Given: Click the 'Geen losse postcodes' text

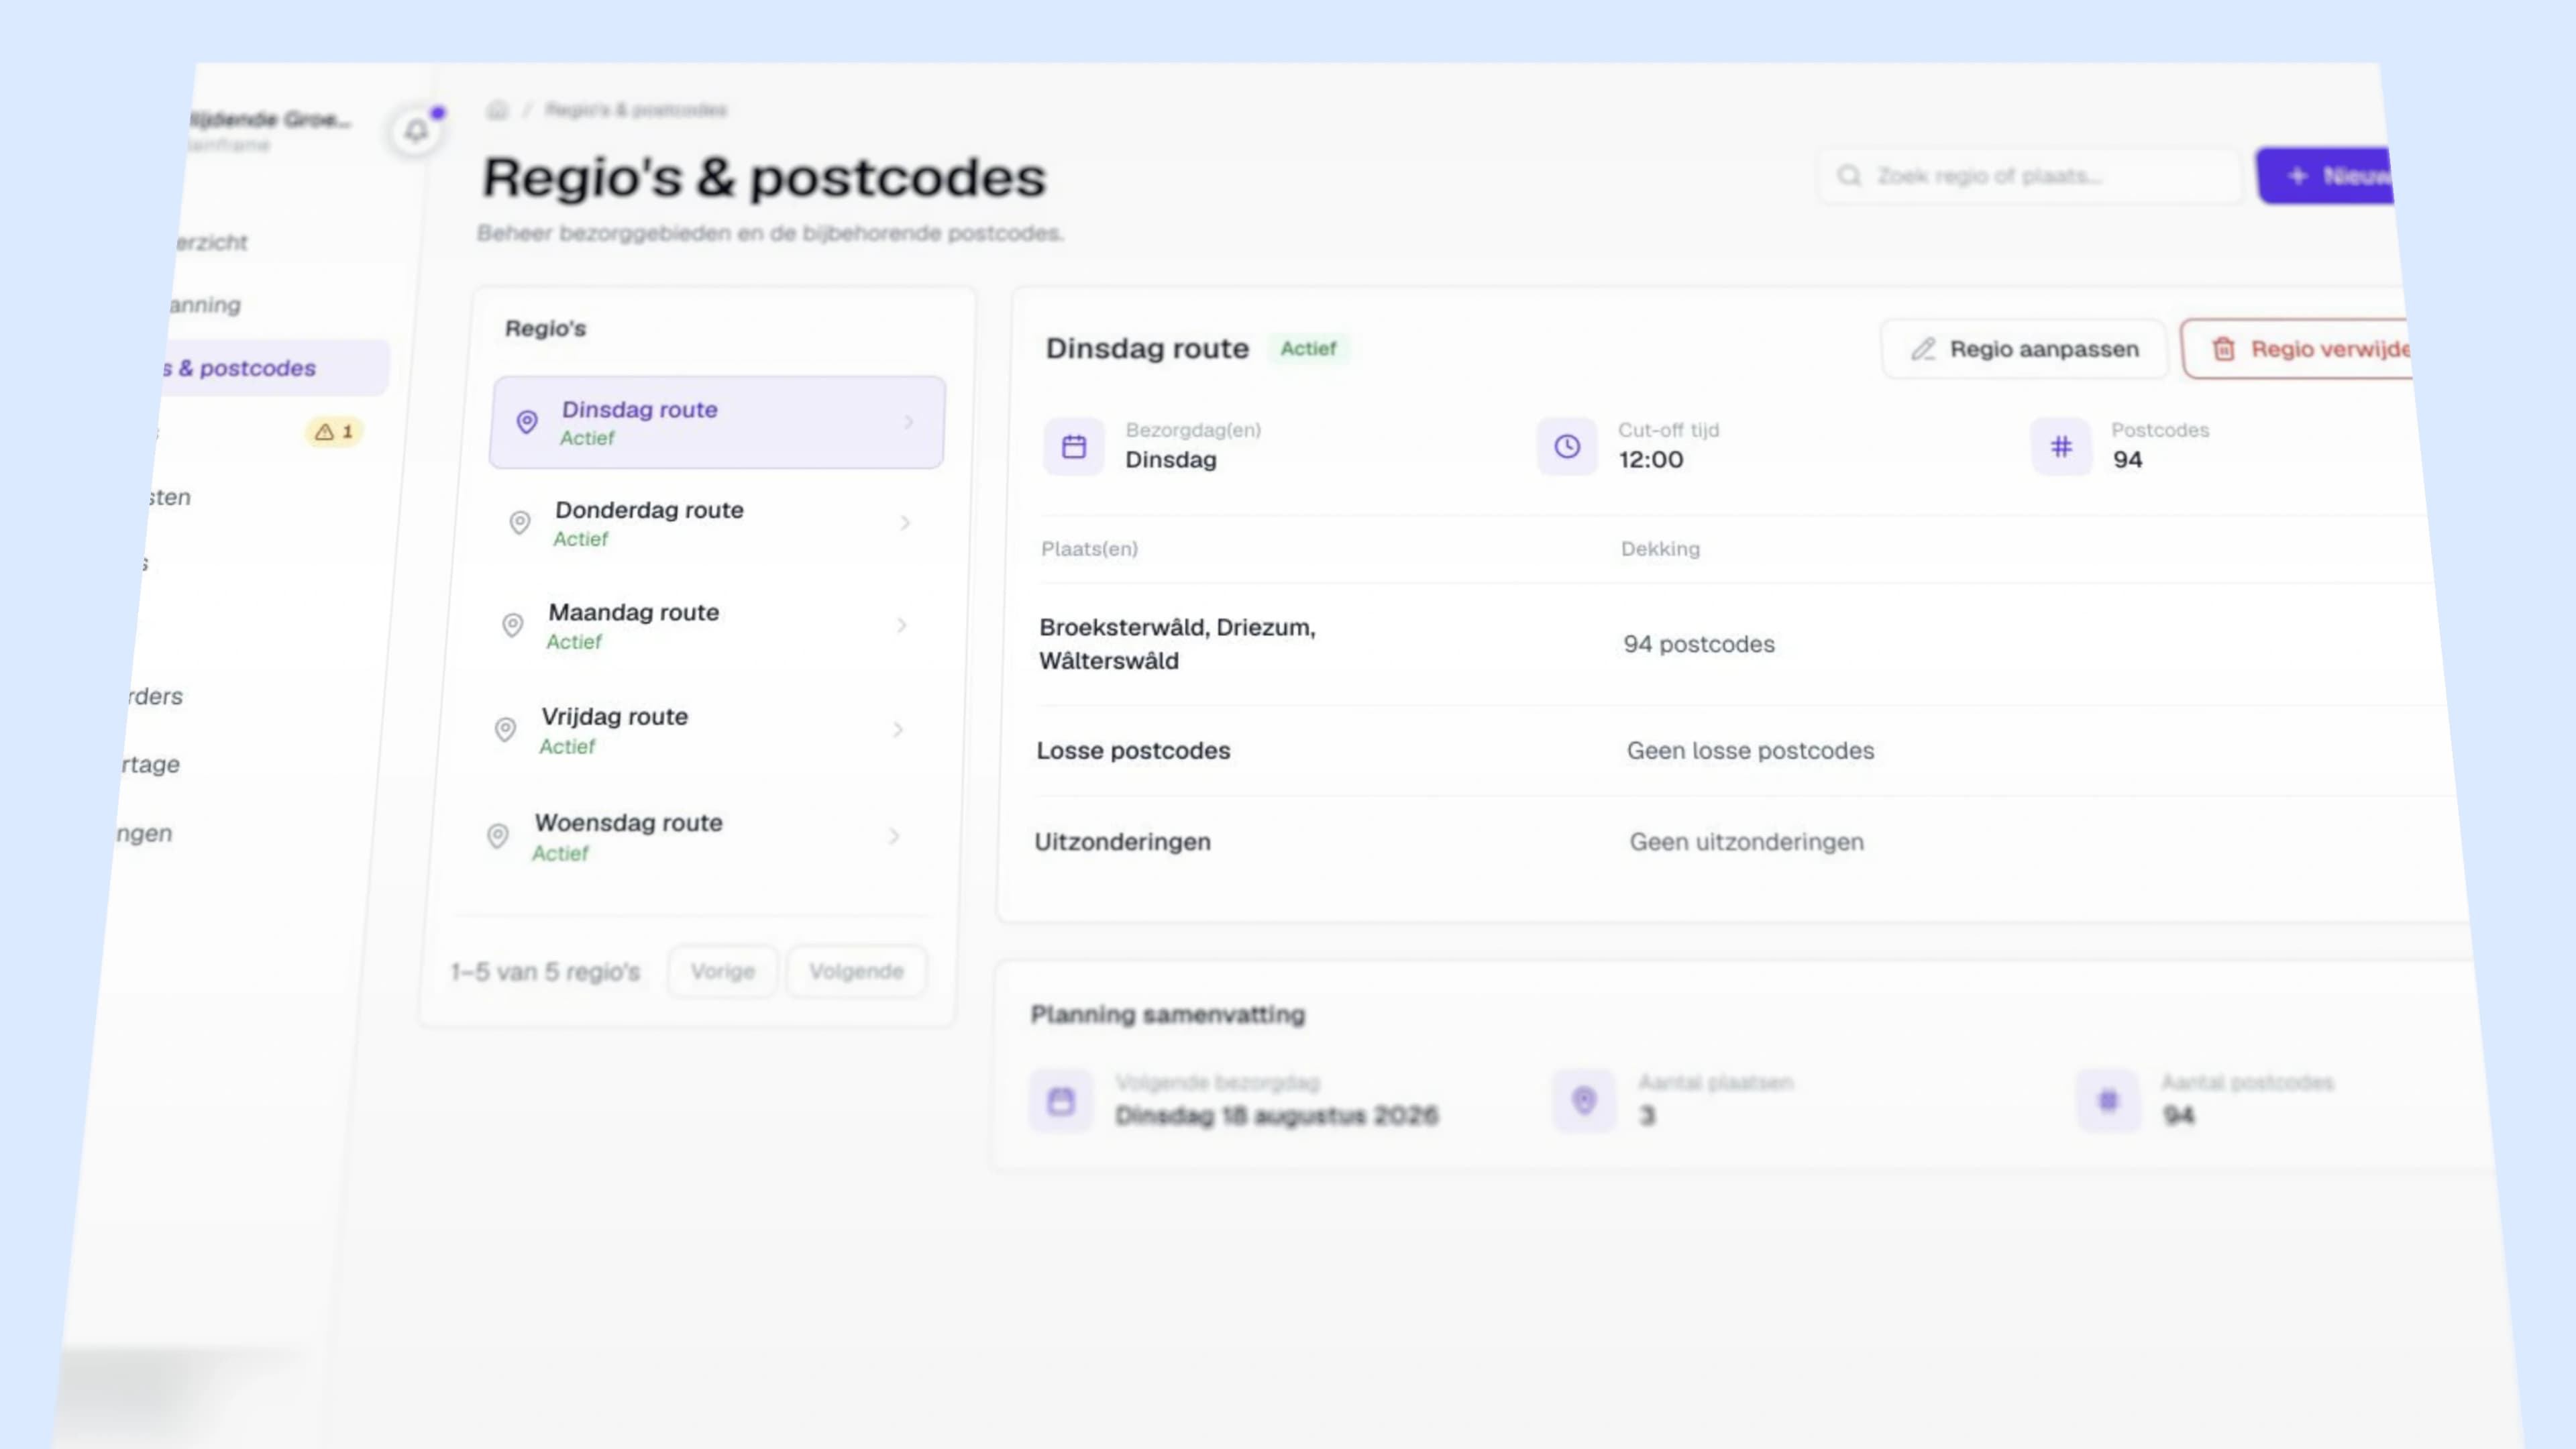Looking at the screenshot, I should pyautogui.click(x=1750, y=751).
